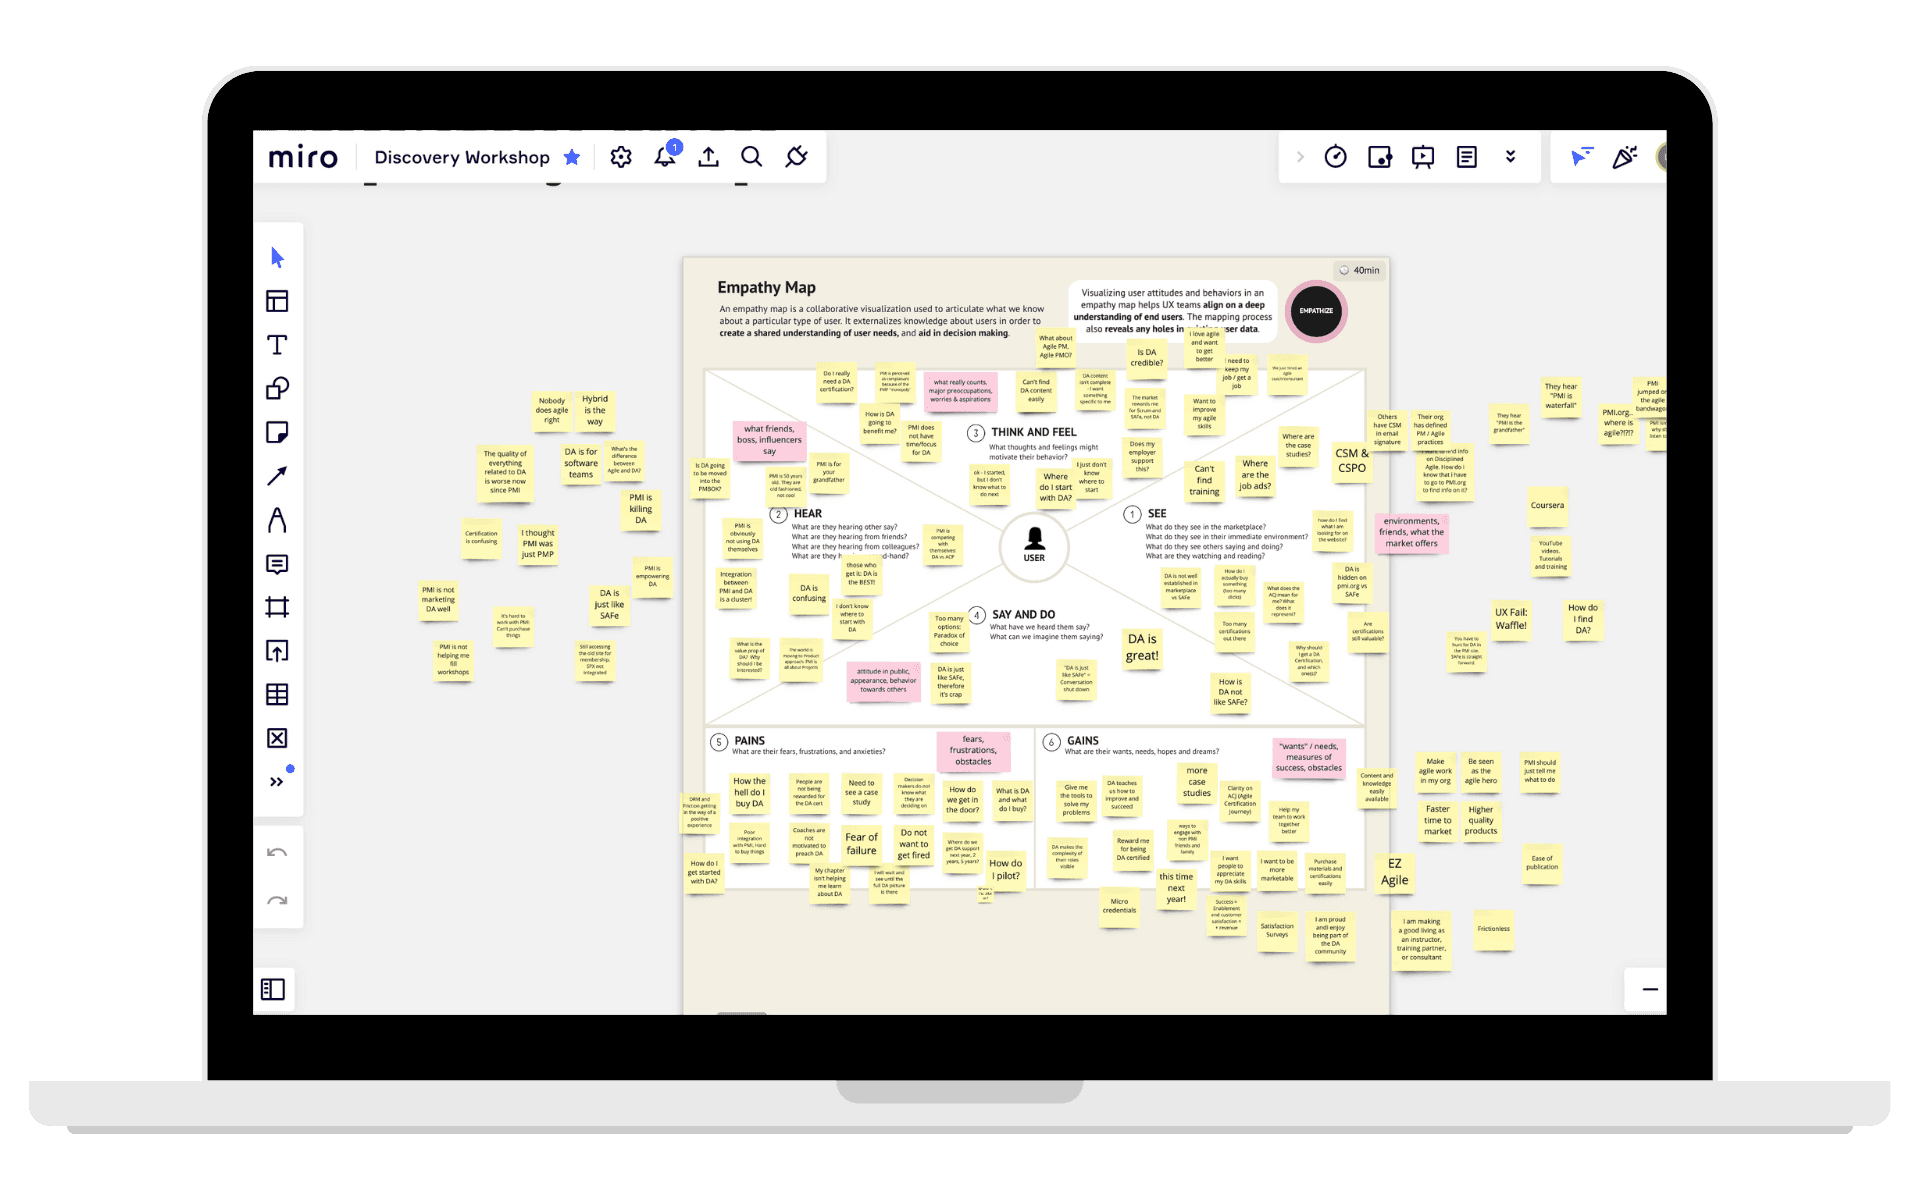Viewport: 1920px width, 1200px height.
Task: Click the GAINS section heading
Action: click(x=1082, y=741)
